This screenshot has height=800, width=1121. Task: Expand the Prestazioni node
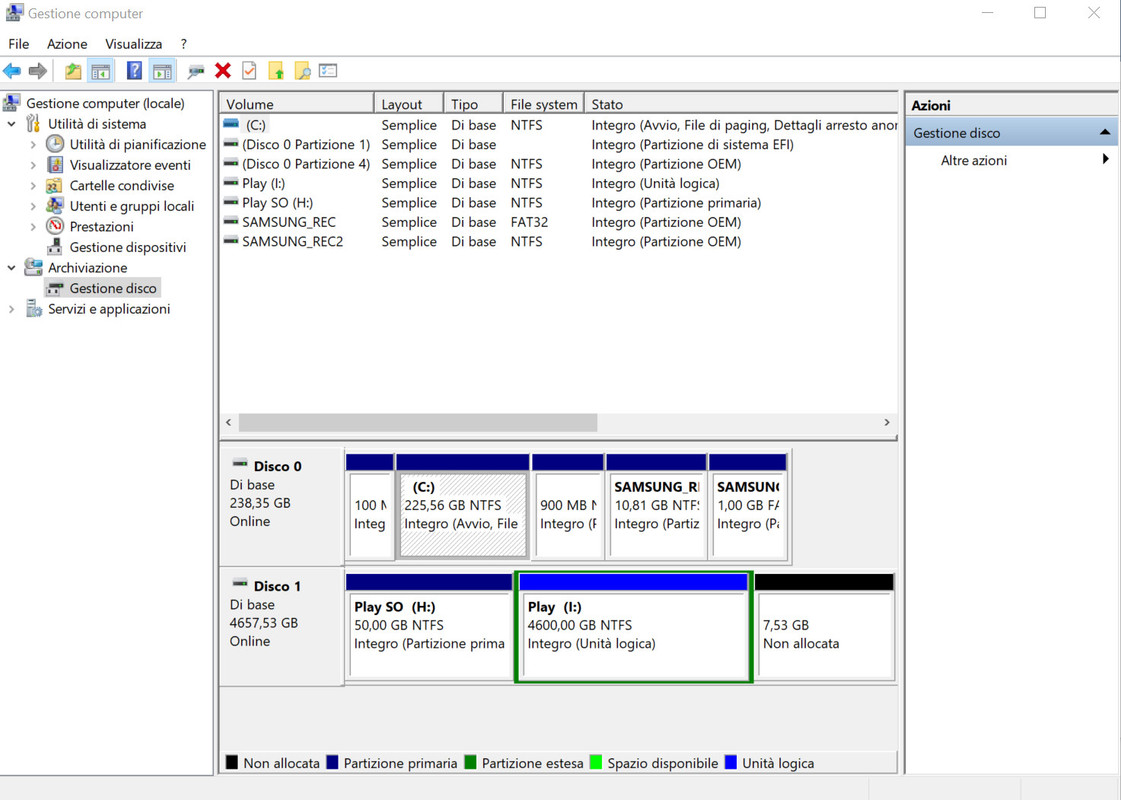click(33, 227)
